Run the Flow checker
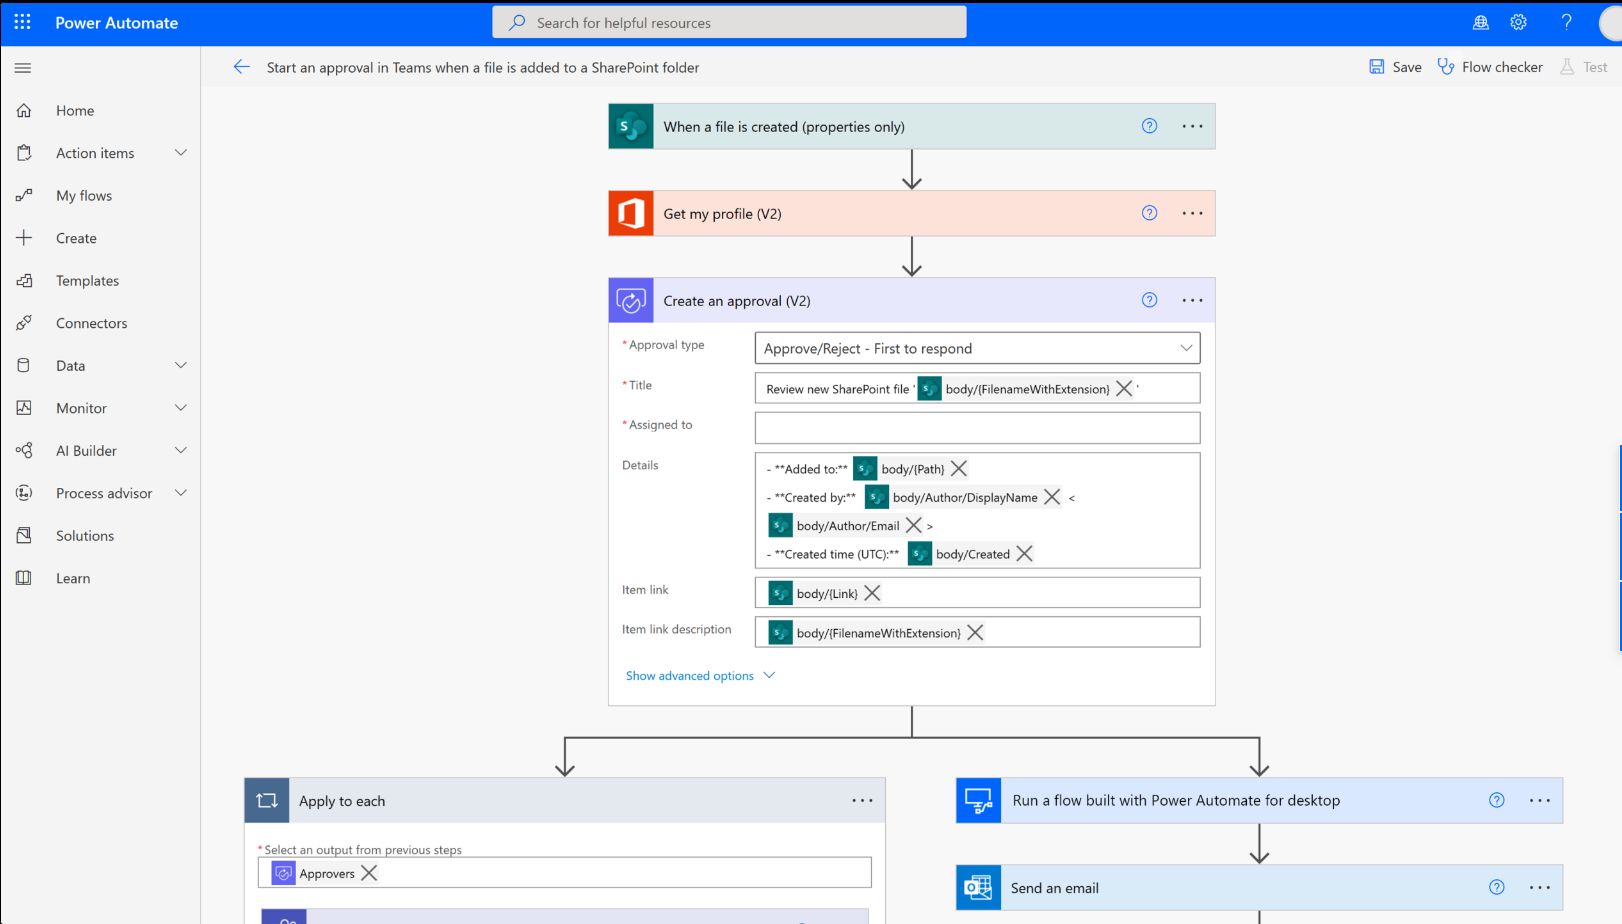1622x924 pixels. 1490,67
